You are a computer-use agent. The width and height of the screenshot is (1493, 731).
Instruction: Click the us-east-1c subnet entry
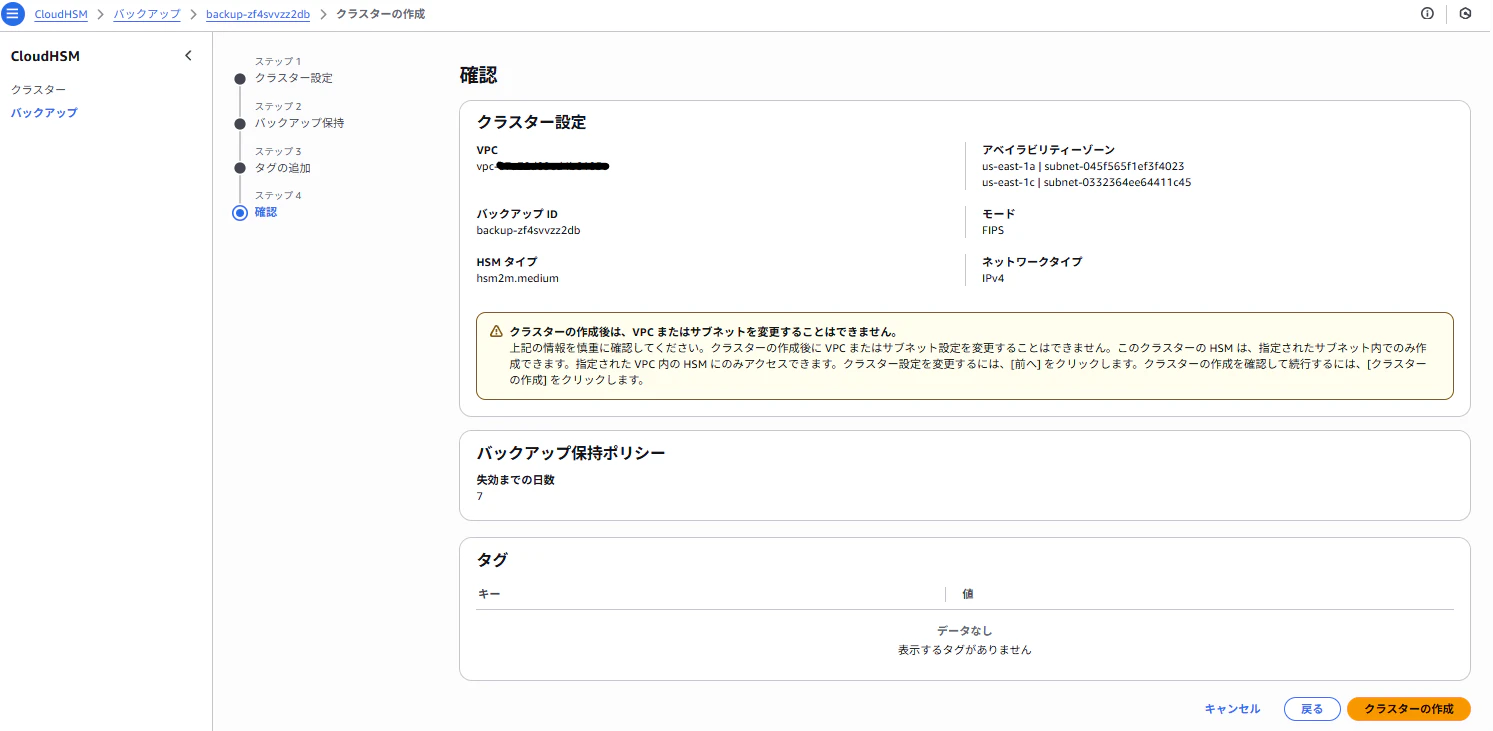tap(1086, 182)
